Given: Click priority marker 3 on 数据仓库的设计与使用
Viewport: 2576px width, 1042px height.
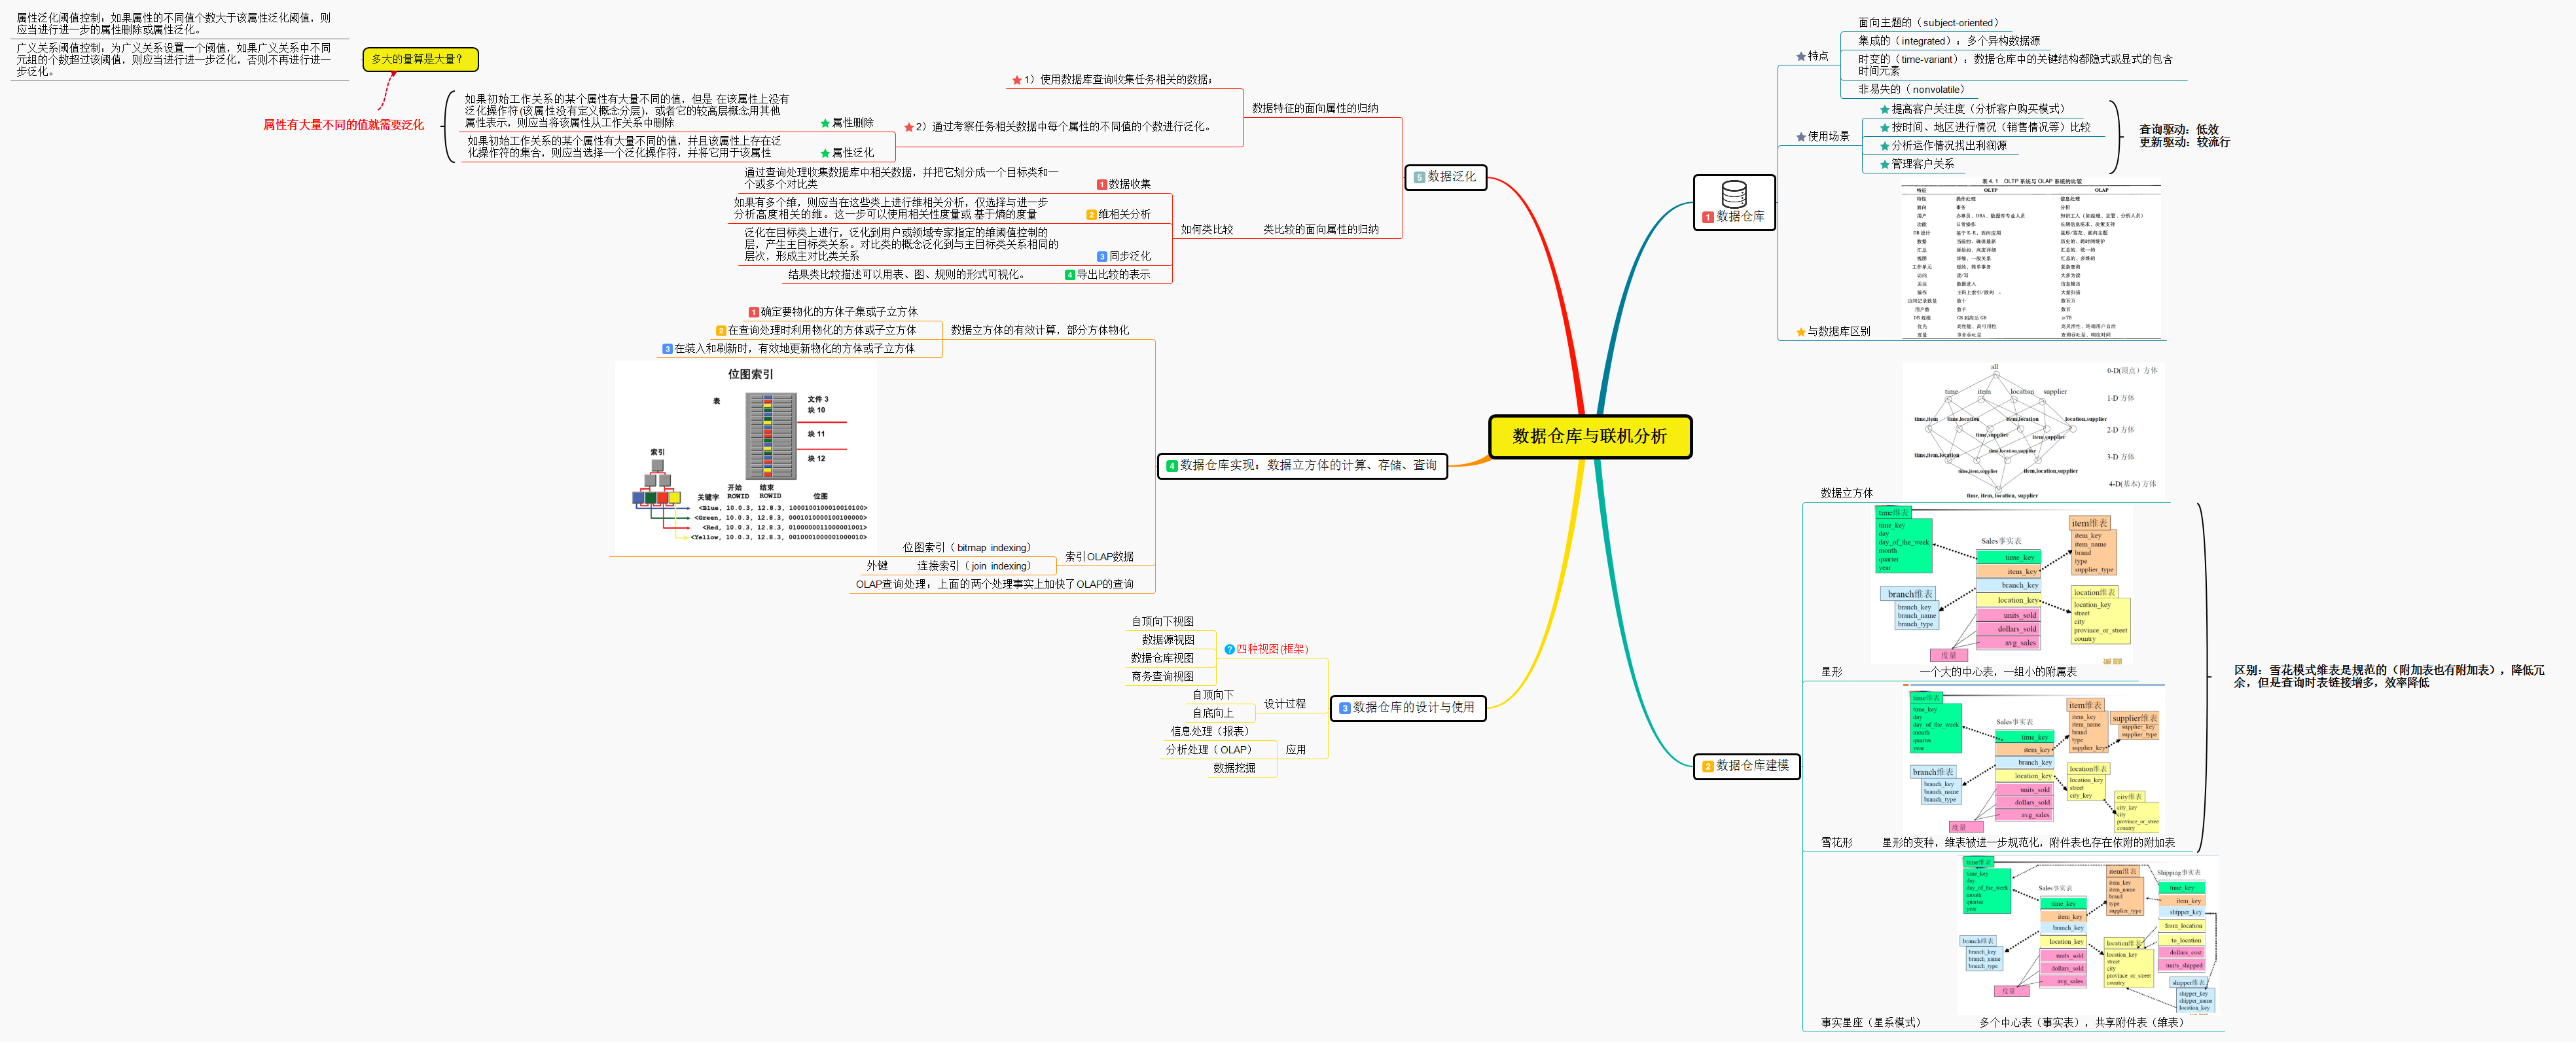Looking at the screenshot, I should [x=1344, y=708].
